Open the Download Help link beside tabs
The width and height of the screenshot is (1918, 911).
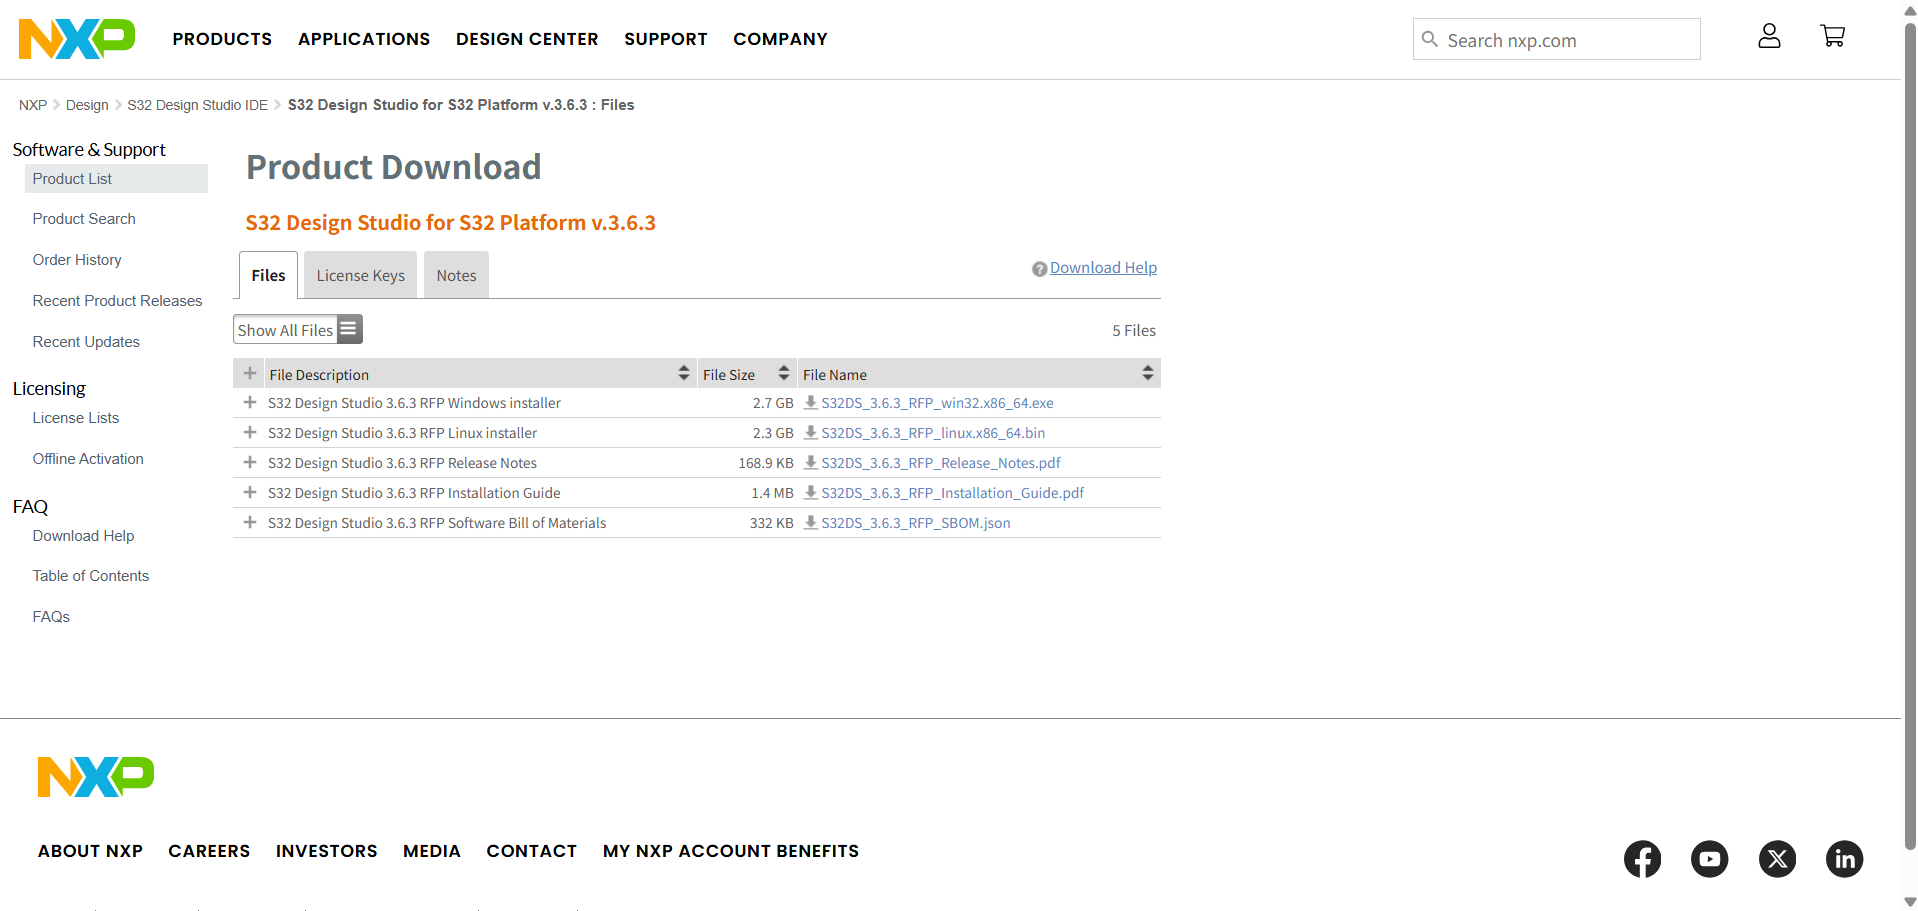point(1103,268)
